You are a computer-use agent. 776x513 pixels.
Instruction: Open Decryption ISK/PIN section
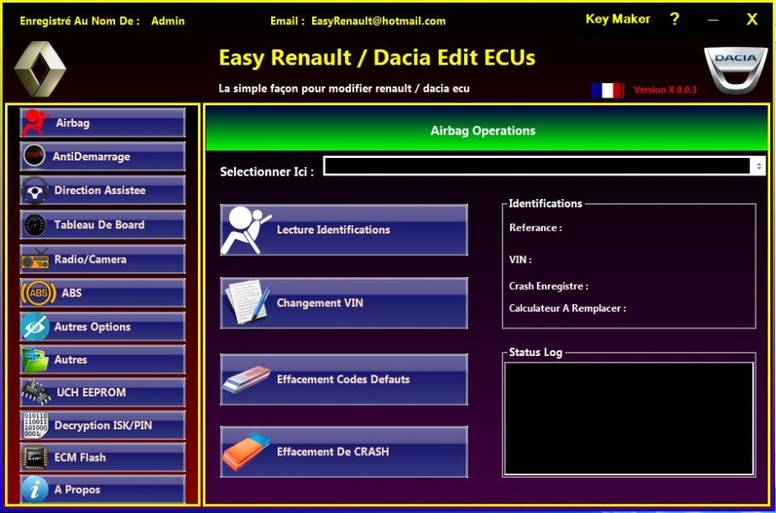coord(102,425)
